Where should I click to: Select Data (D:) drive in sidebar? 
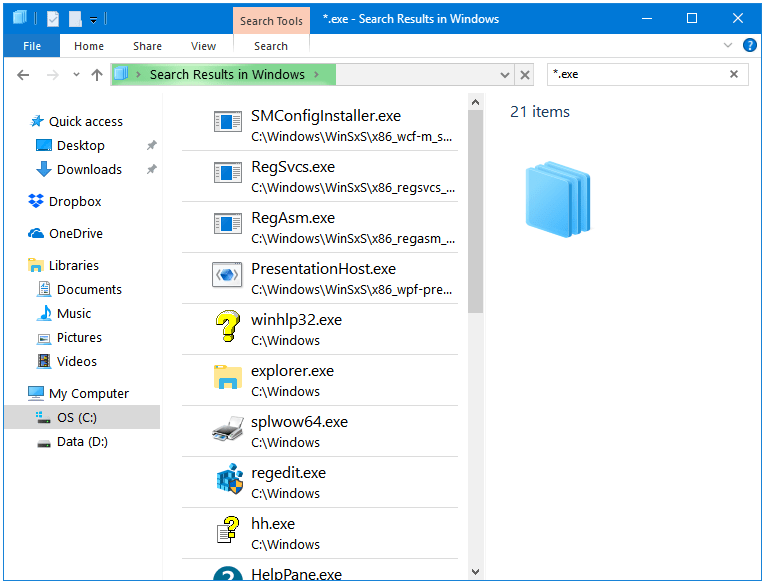point(82,442)
